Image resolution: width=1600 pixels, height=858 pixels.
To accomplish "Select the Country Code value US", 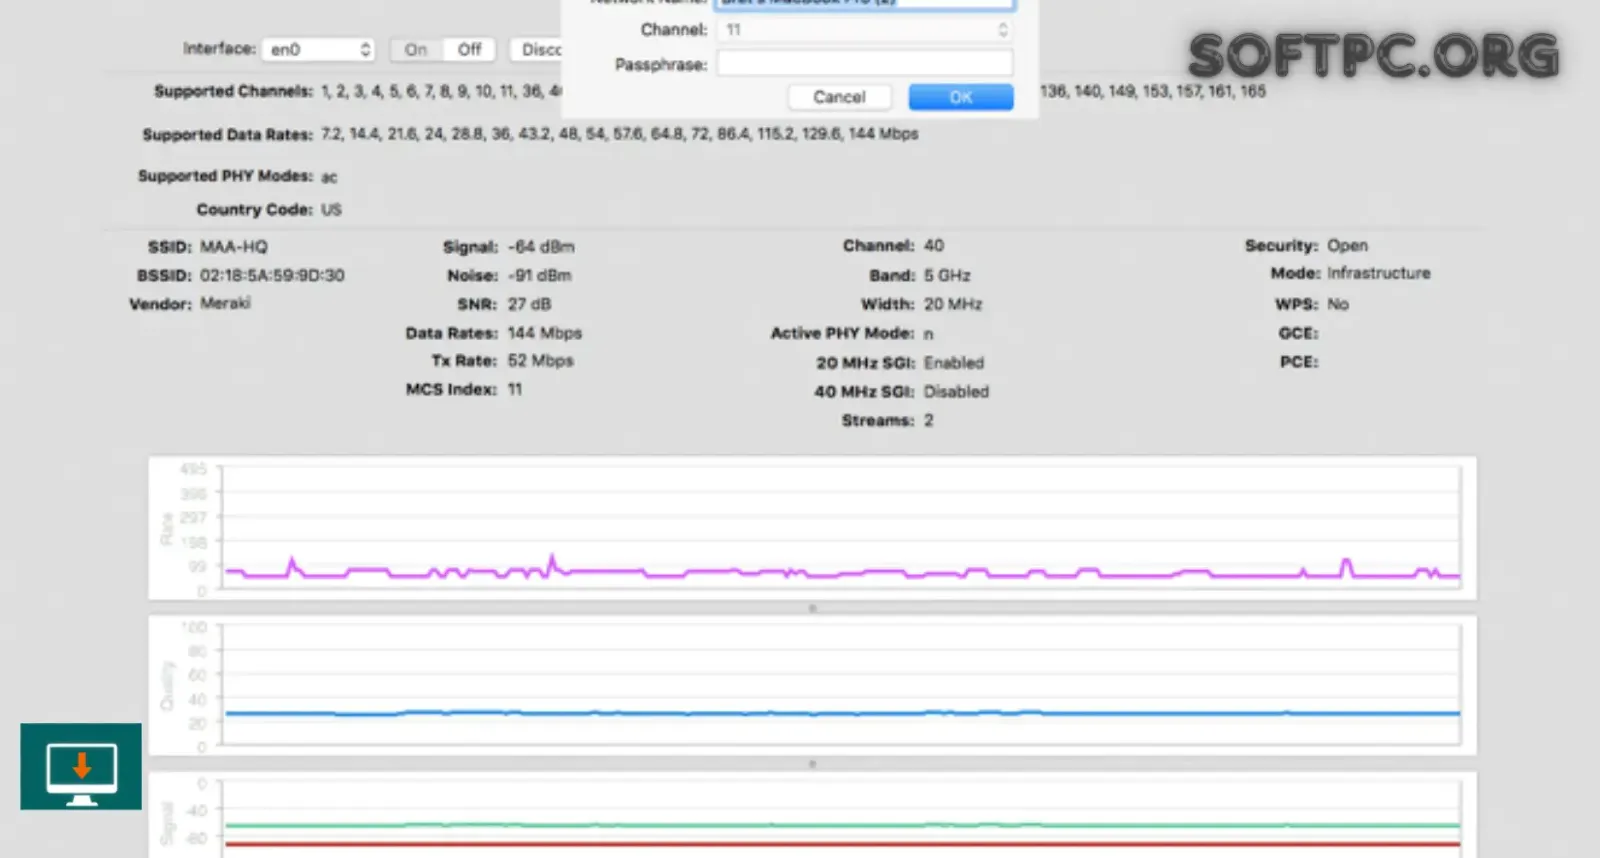I will (x=331, y=210).
